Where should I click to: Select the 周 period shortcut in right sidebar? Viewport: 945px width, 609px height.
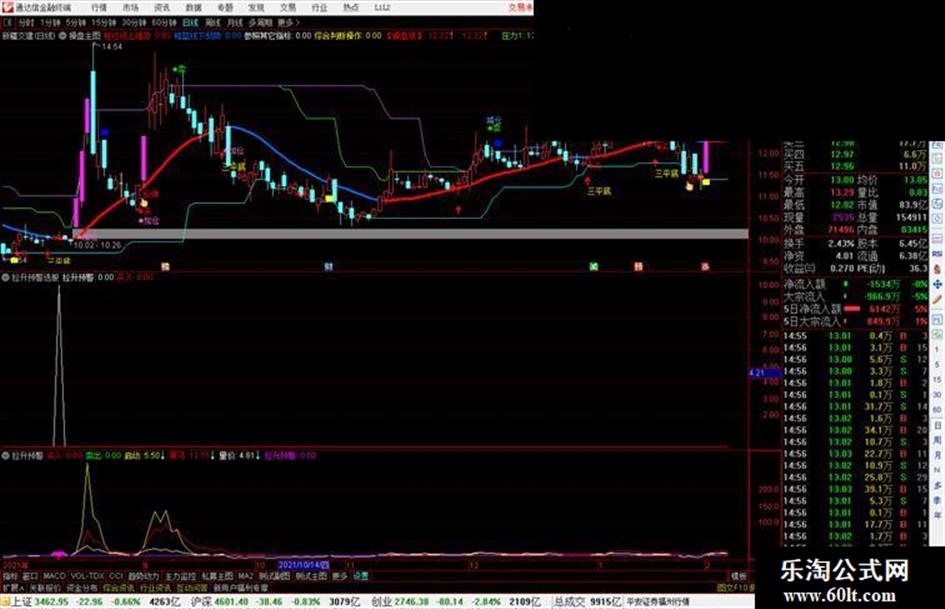(x=937, y=441)
